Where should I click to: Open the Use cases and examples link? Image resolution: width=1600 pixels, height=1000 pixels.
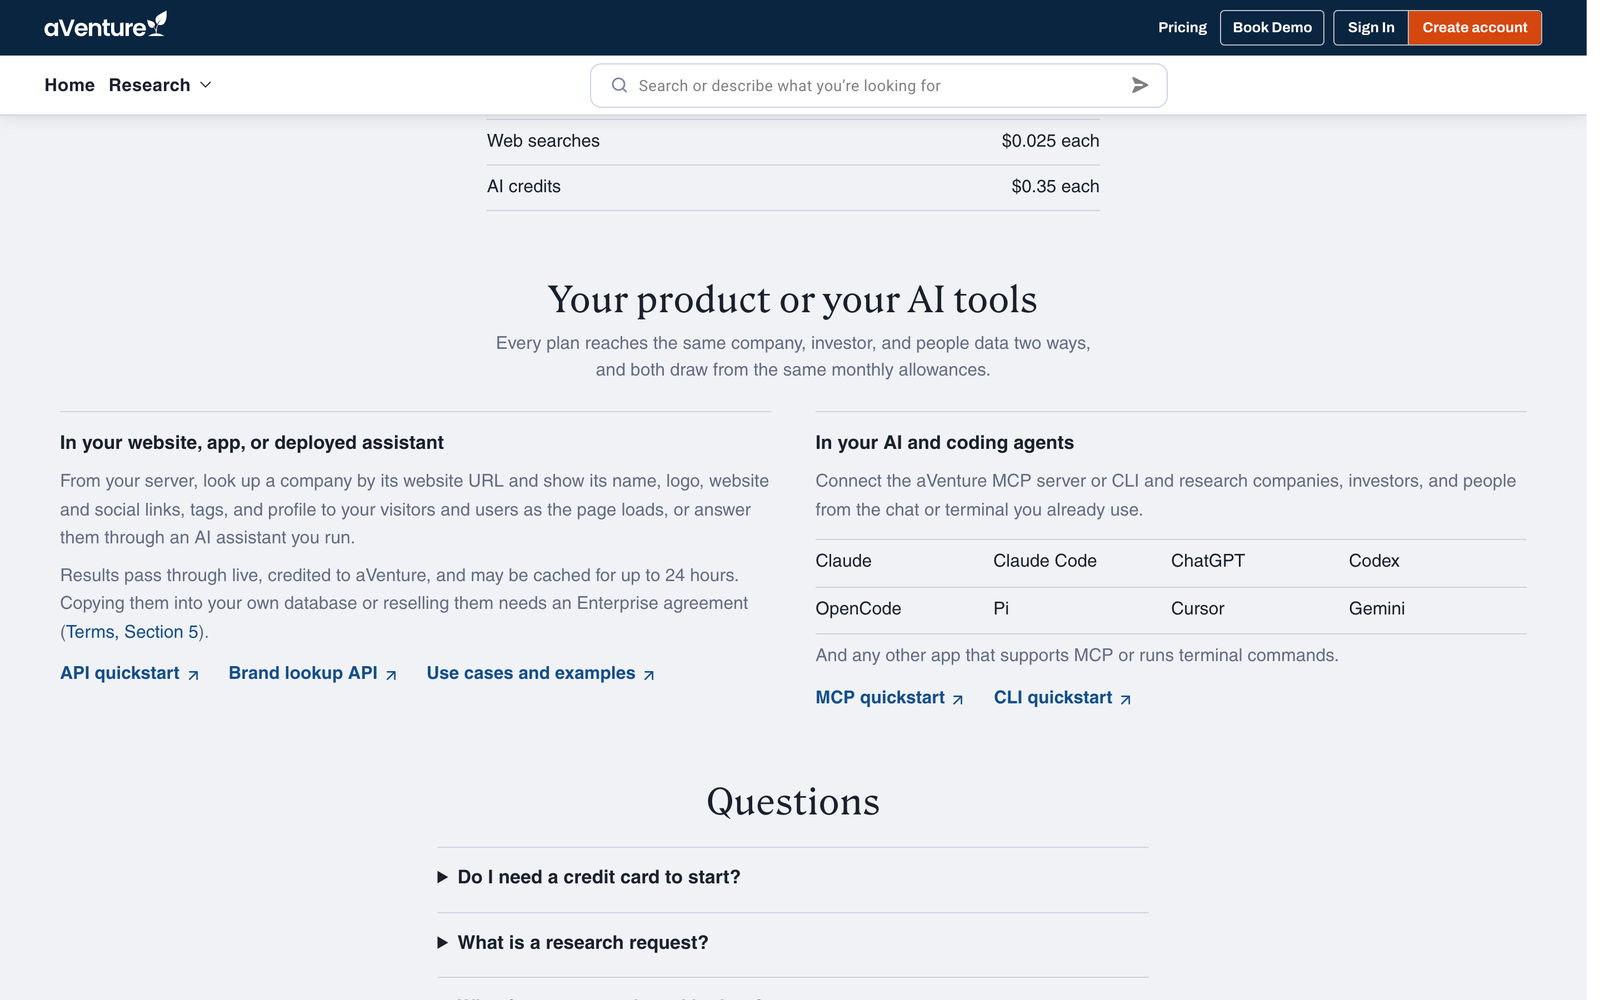click(x=541, y=673)
